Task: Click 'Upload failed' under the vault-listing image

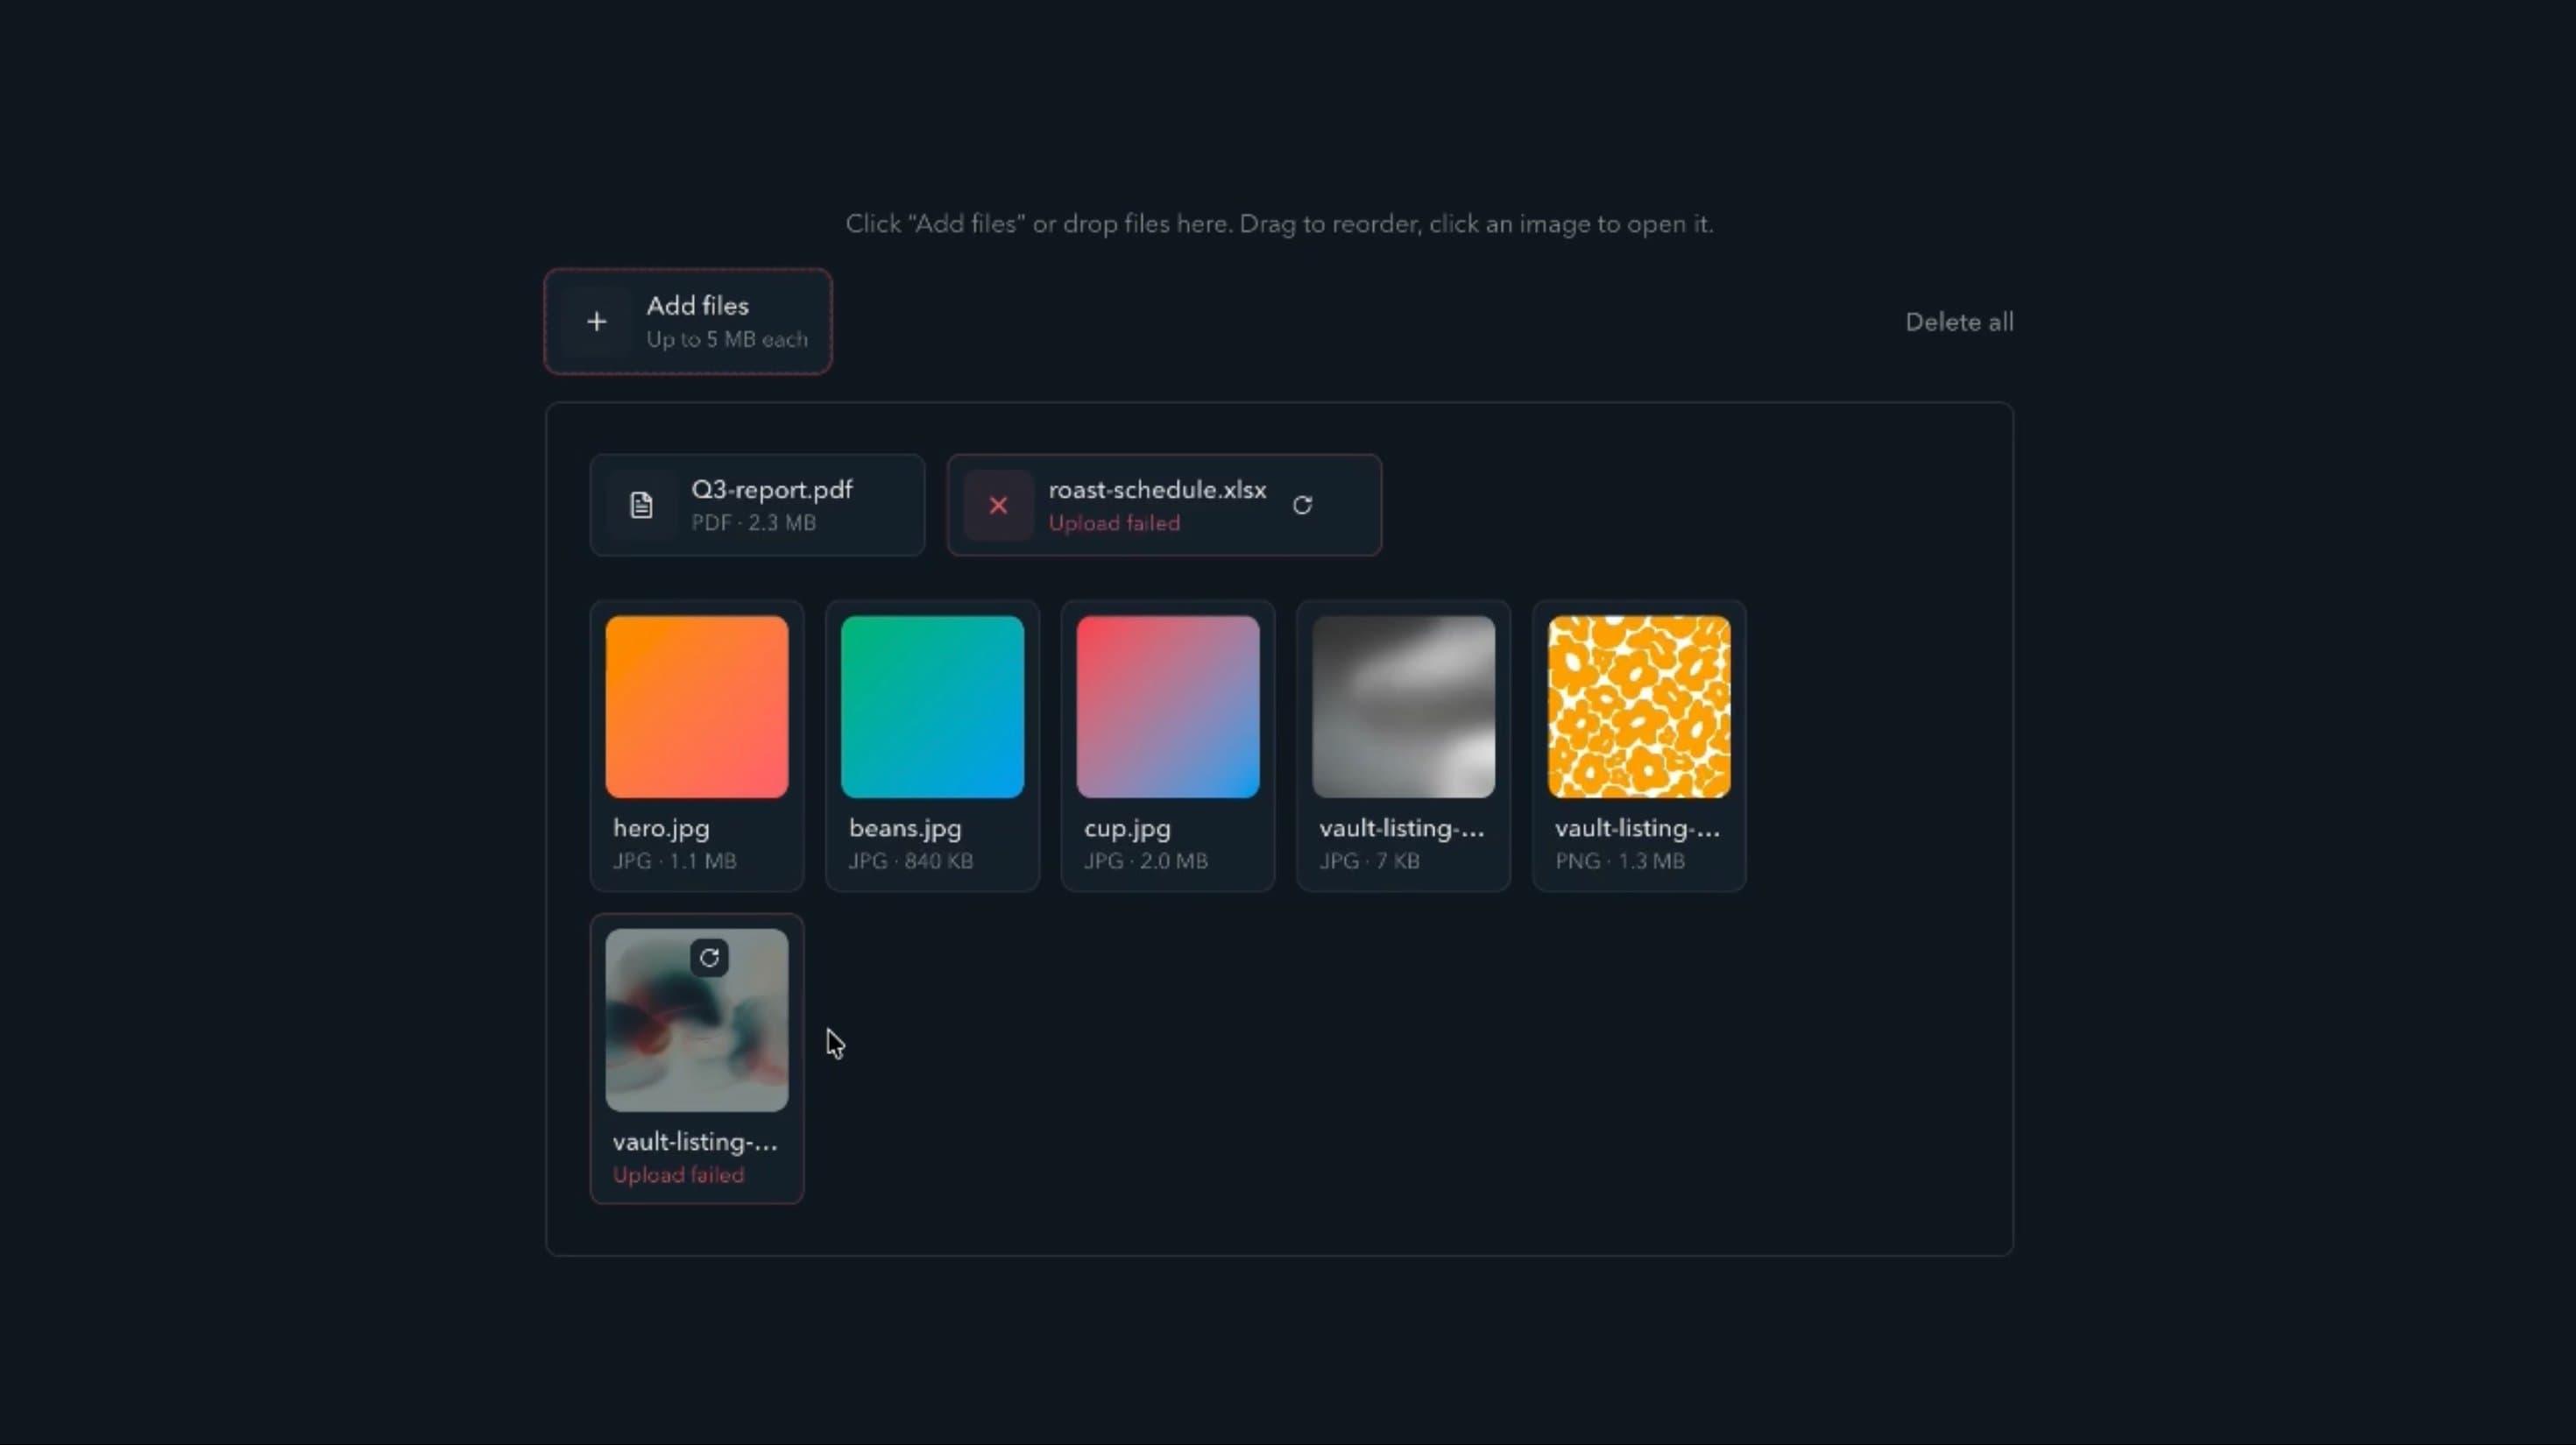Action: (678, 1175)
